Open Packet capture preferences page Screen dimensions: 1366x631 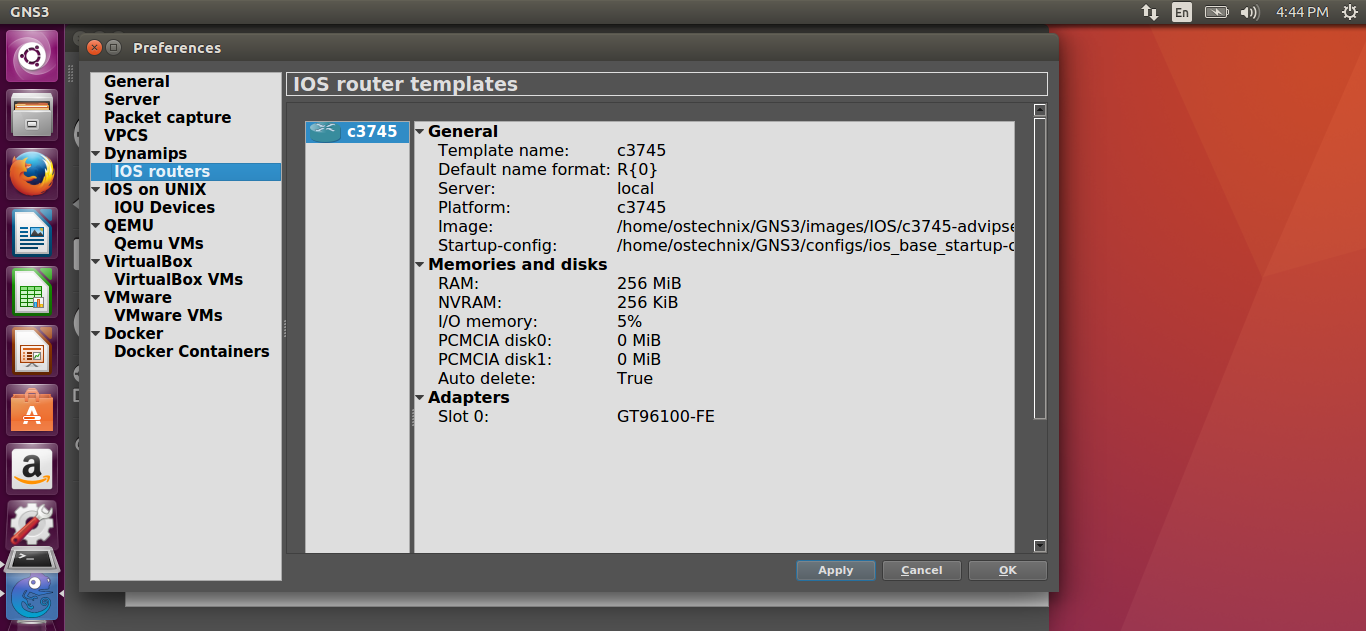point(167,118)
